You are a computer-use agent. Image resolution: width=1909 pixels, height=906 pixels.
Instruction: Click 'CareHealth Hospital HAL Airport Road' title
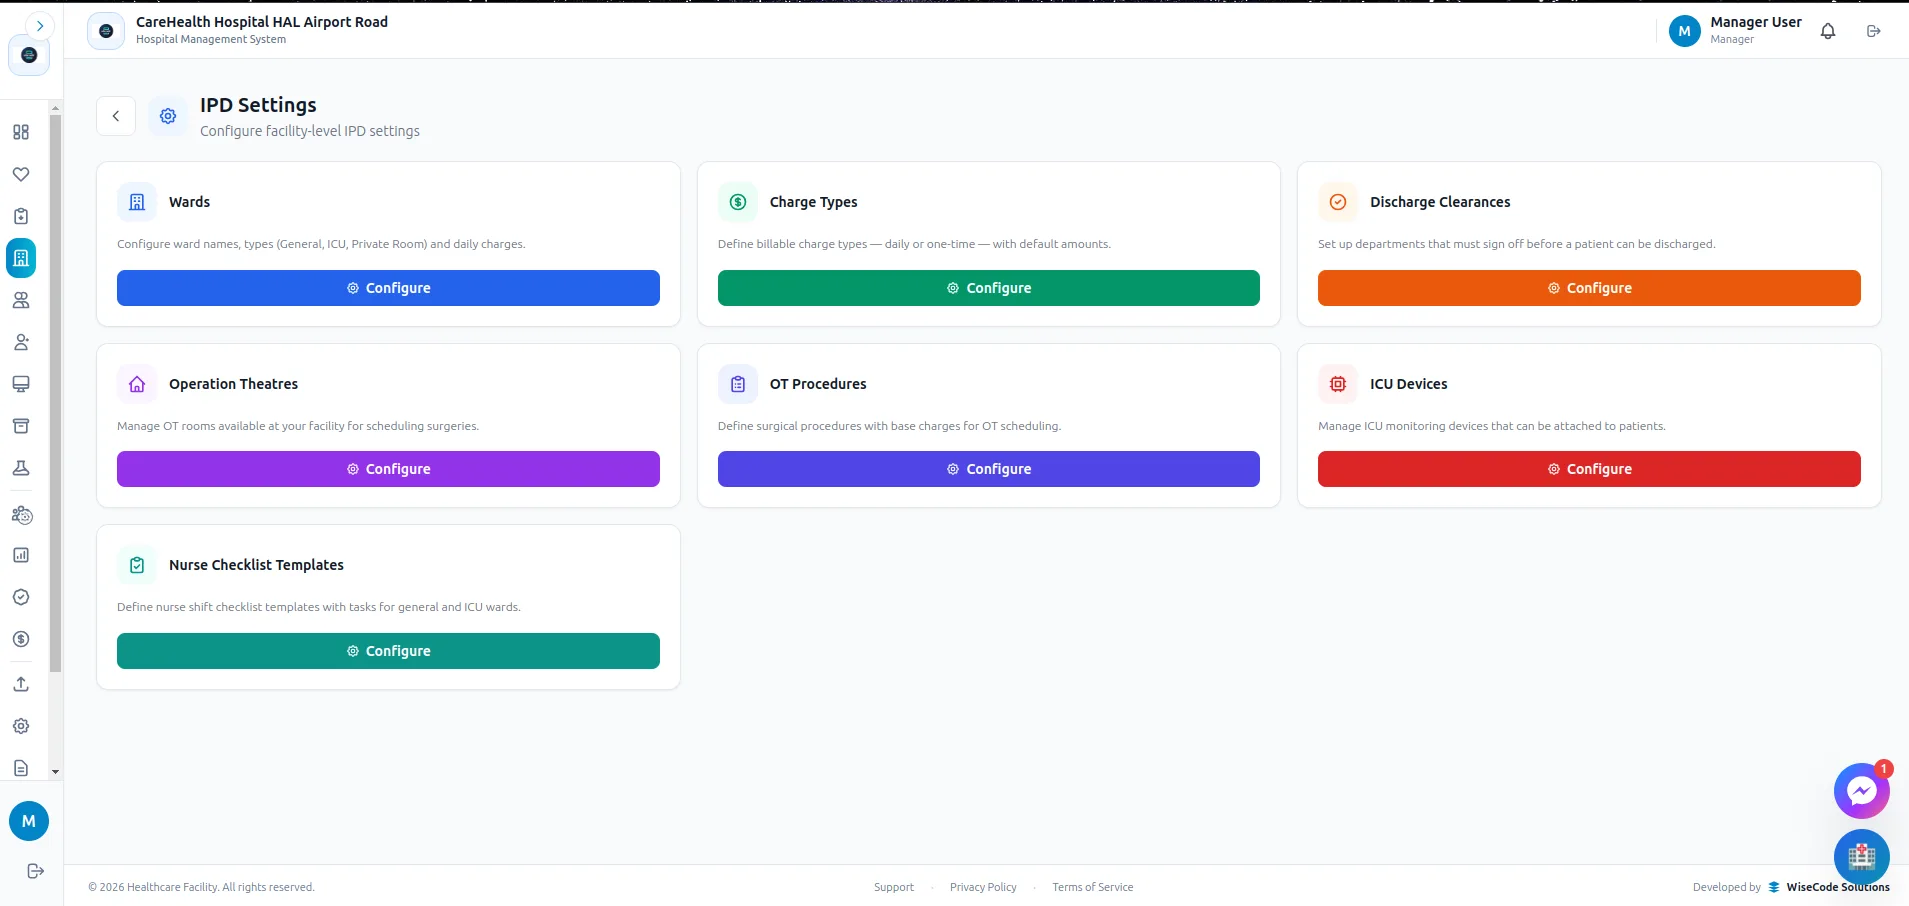(262, 22)
